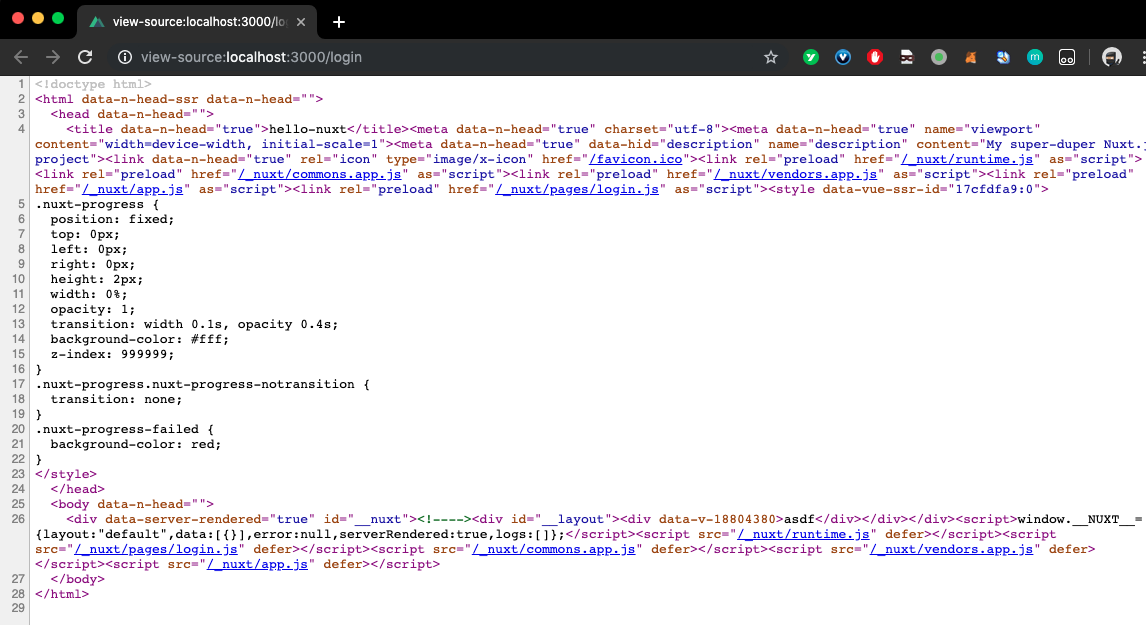1146x625 pixels.
Task: Open the blue V extension
Action: (843, 57)
